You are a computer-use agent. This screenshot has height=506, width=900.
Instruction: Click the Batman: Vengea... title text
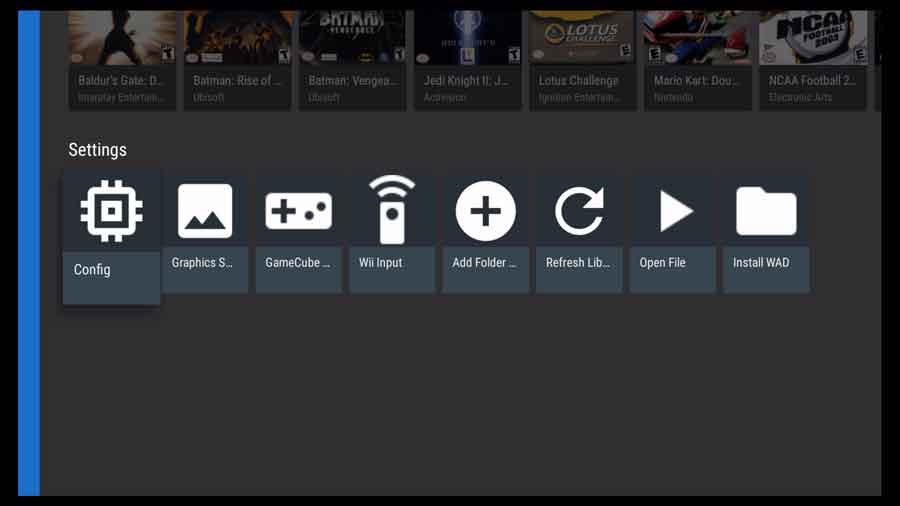tap(352, 81)
